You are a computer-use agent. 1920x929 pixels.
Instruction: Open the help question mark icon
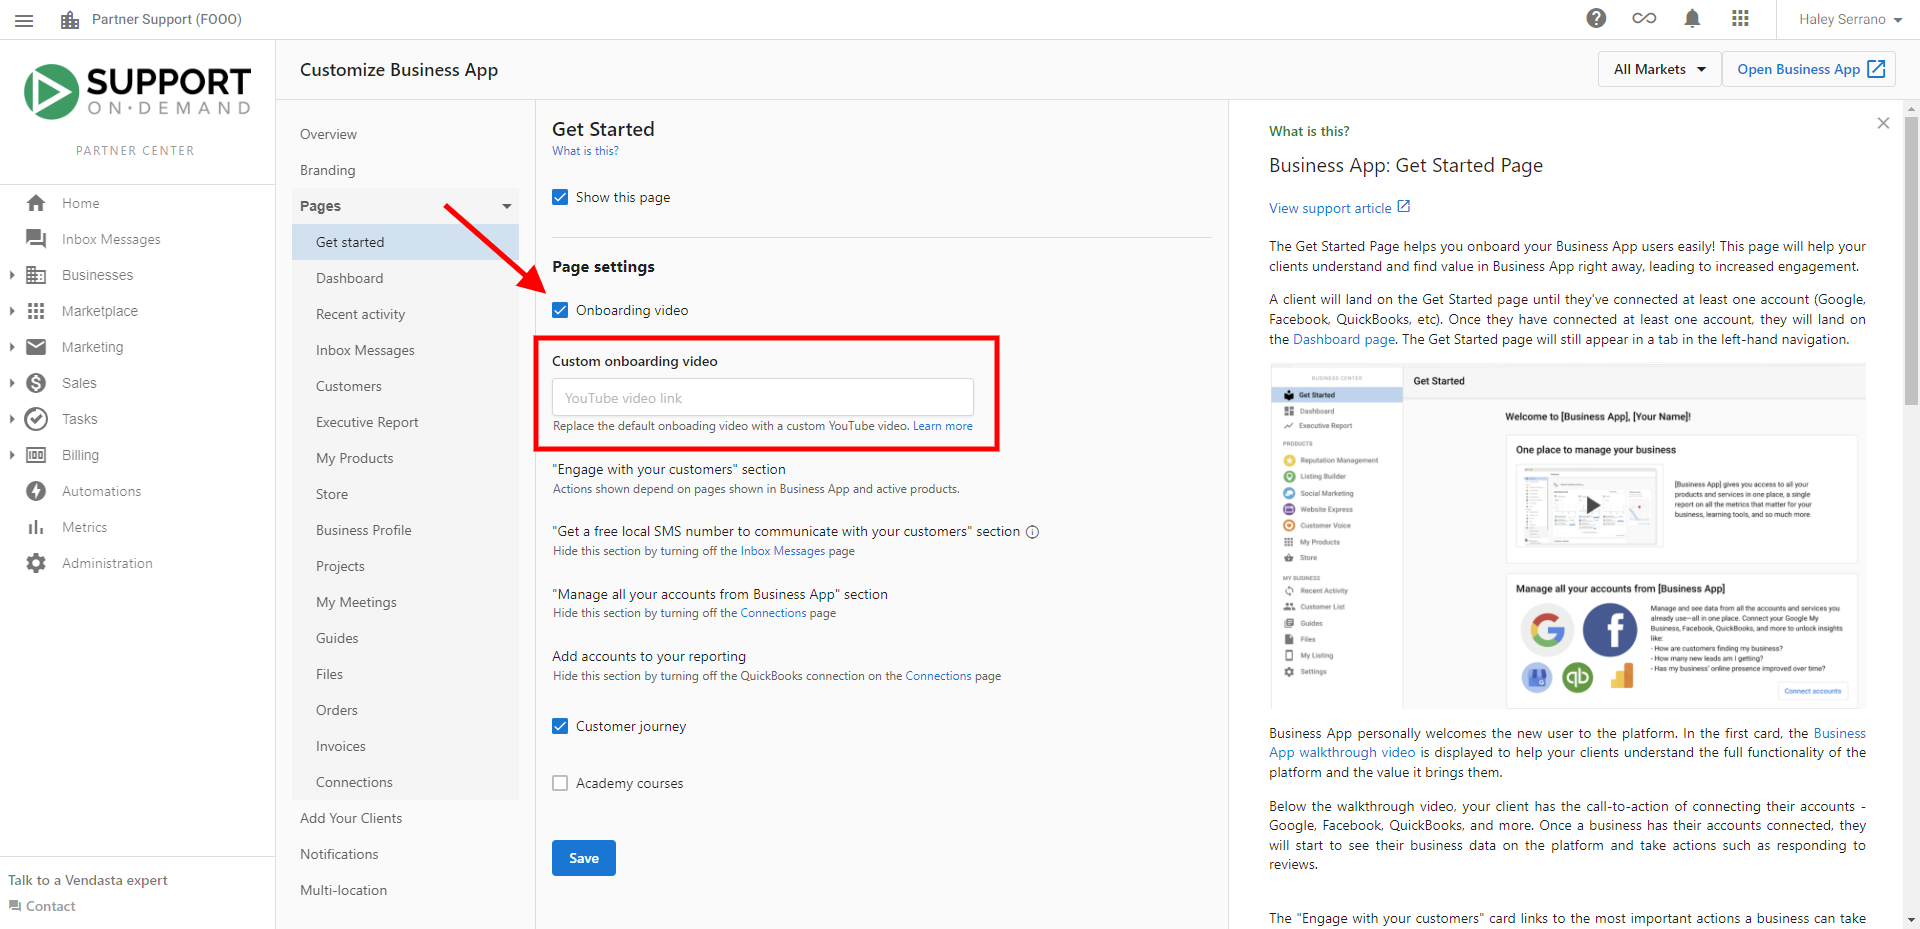click(1596, 18)
